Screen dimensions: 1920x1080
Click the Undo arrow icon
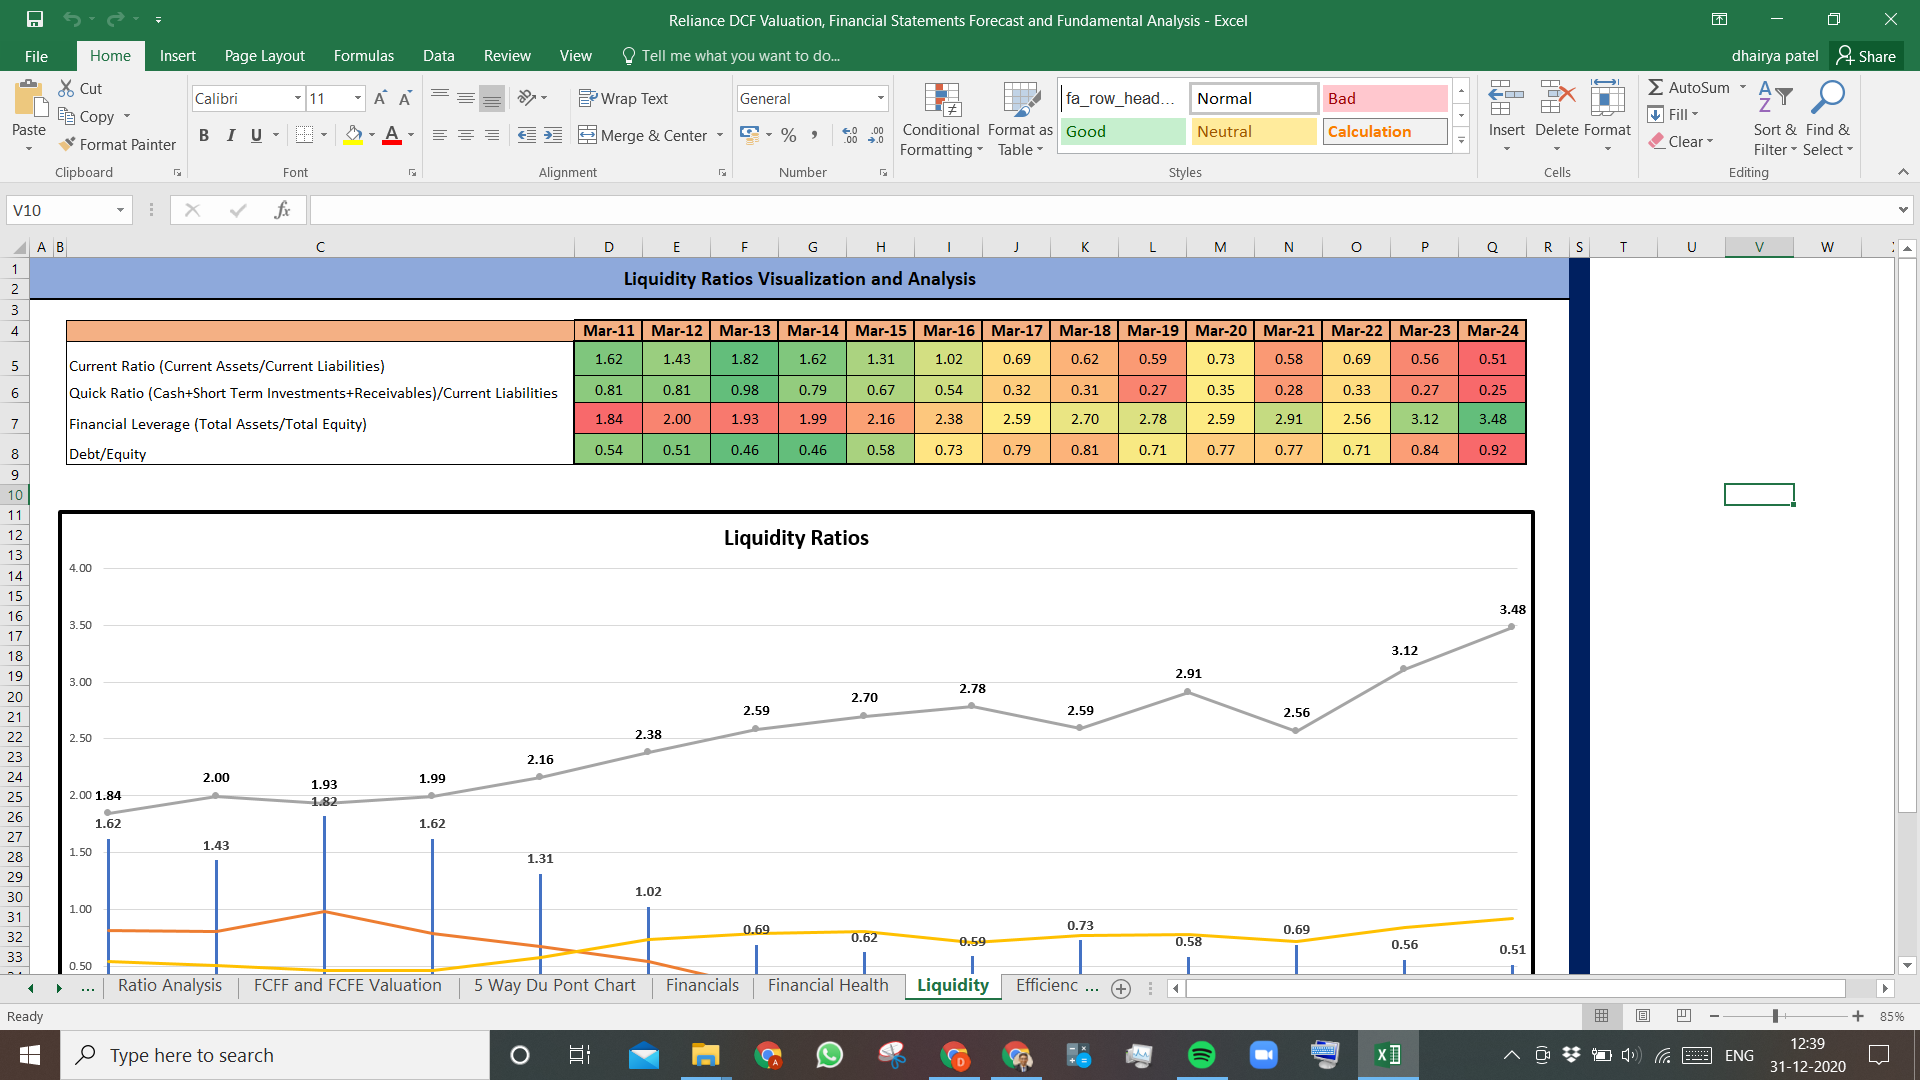[x=72, y=19]
